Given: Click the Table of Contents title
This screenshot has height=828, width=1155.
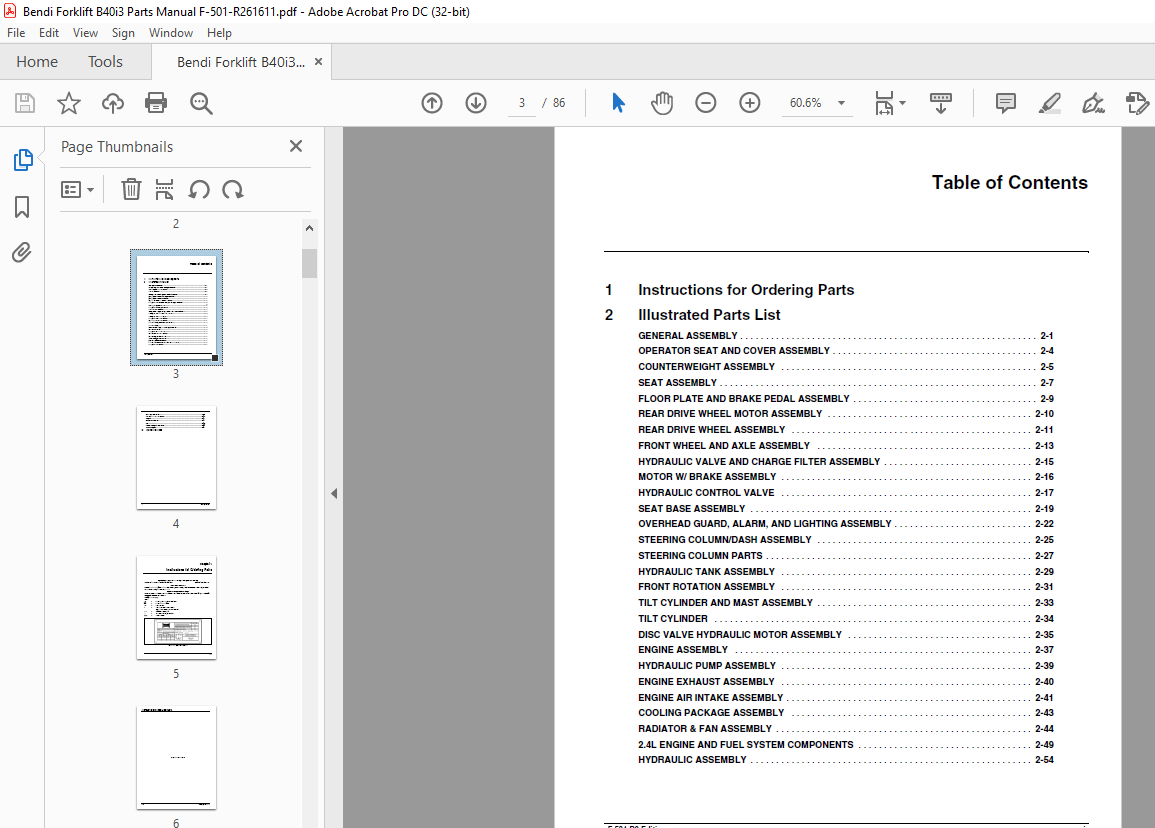Looking at the screenshot, I should click(1009, 183).
